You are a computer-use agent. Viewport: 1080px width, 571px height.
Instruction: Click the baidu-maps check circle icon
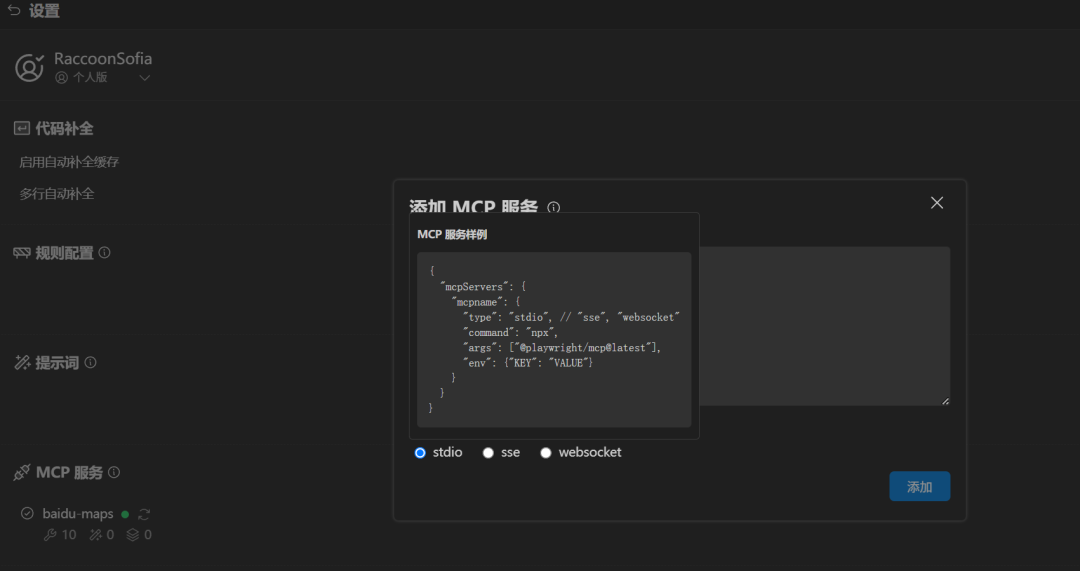[27, 513]
